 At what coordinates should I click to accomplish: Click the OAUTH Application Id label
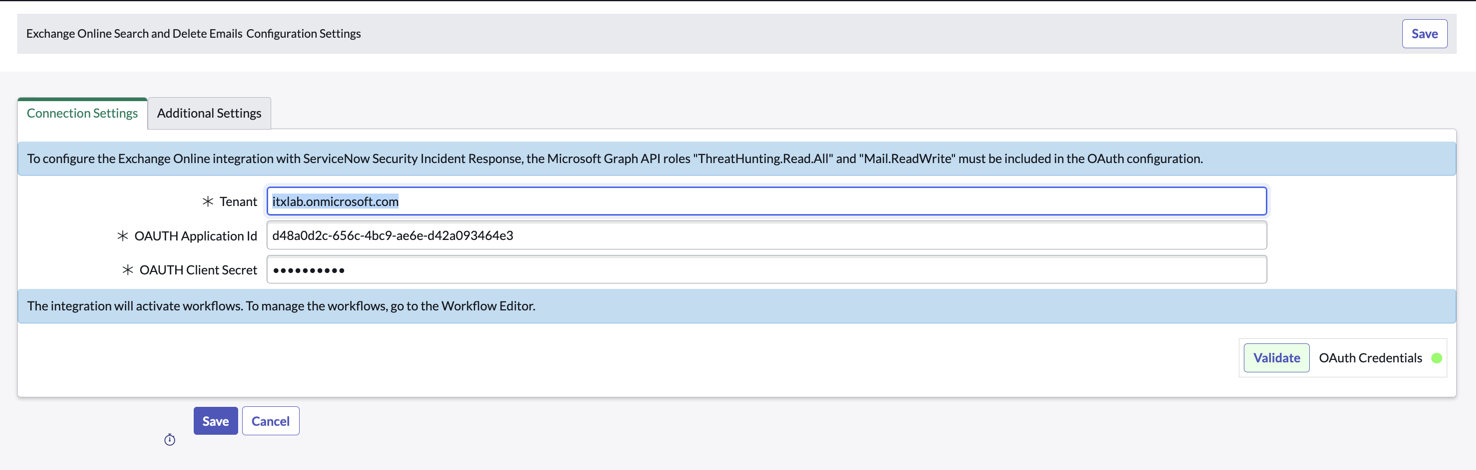(x=196, y=236)
